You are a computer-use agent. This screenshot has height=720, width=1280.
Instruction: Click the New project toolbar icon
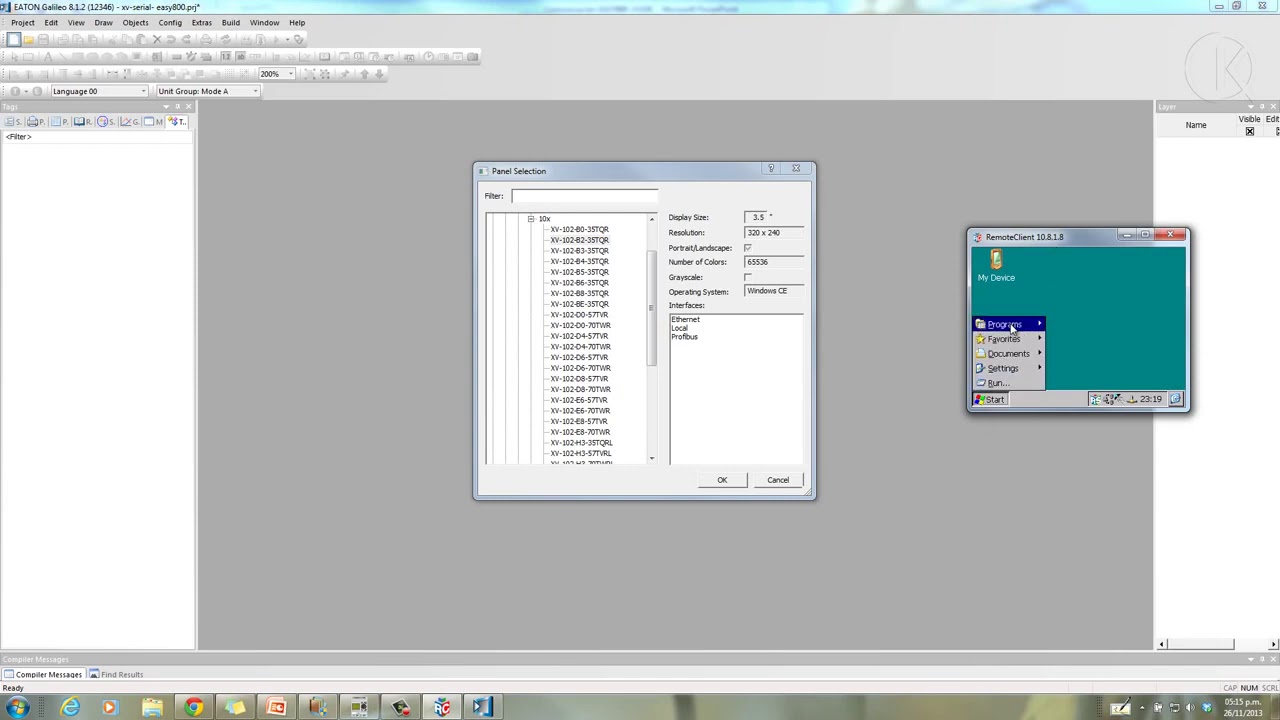point(13,39)
